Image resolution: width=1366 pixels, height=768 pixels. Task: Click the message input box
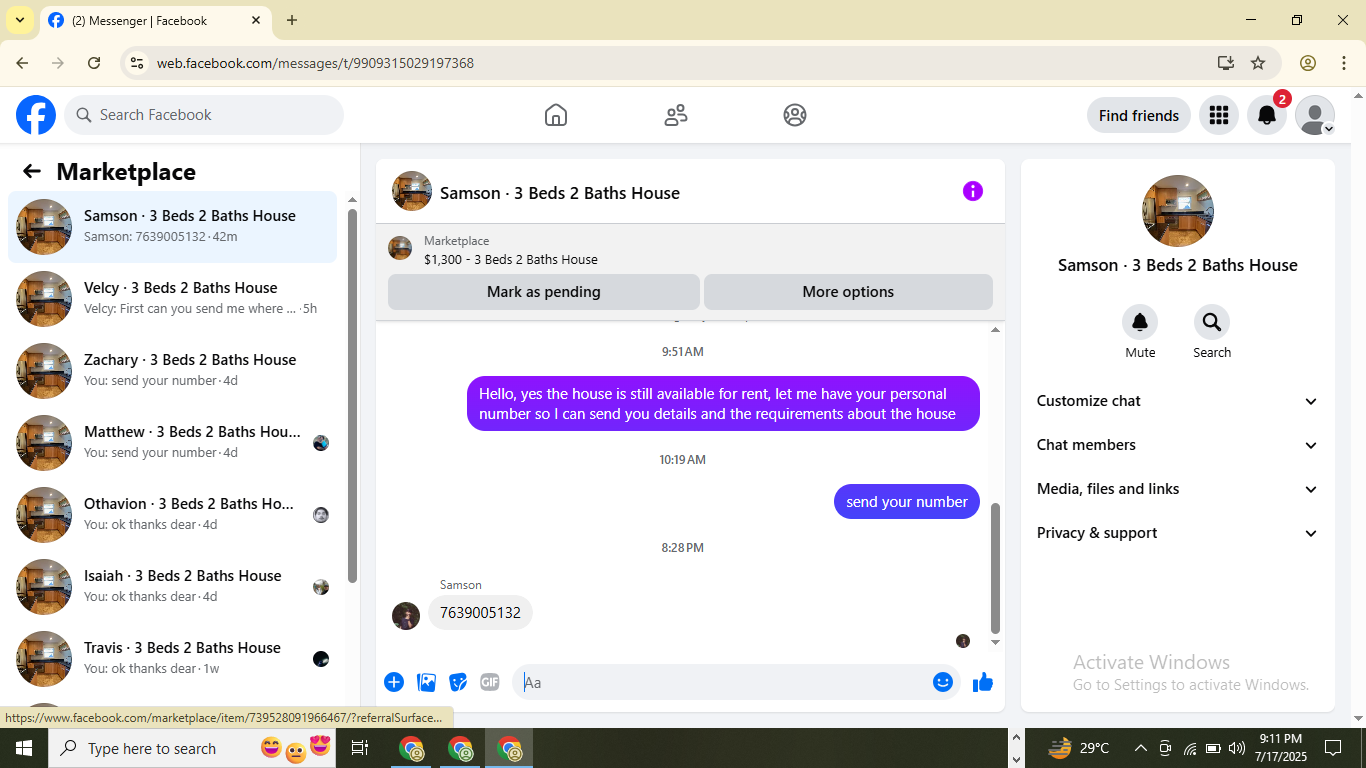pos(736,682)
